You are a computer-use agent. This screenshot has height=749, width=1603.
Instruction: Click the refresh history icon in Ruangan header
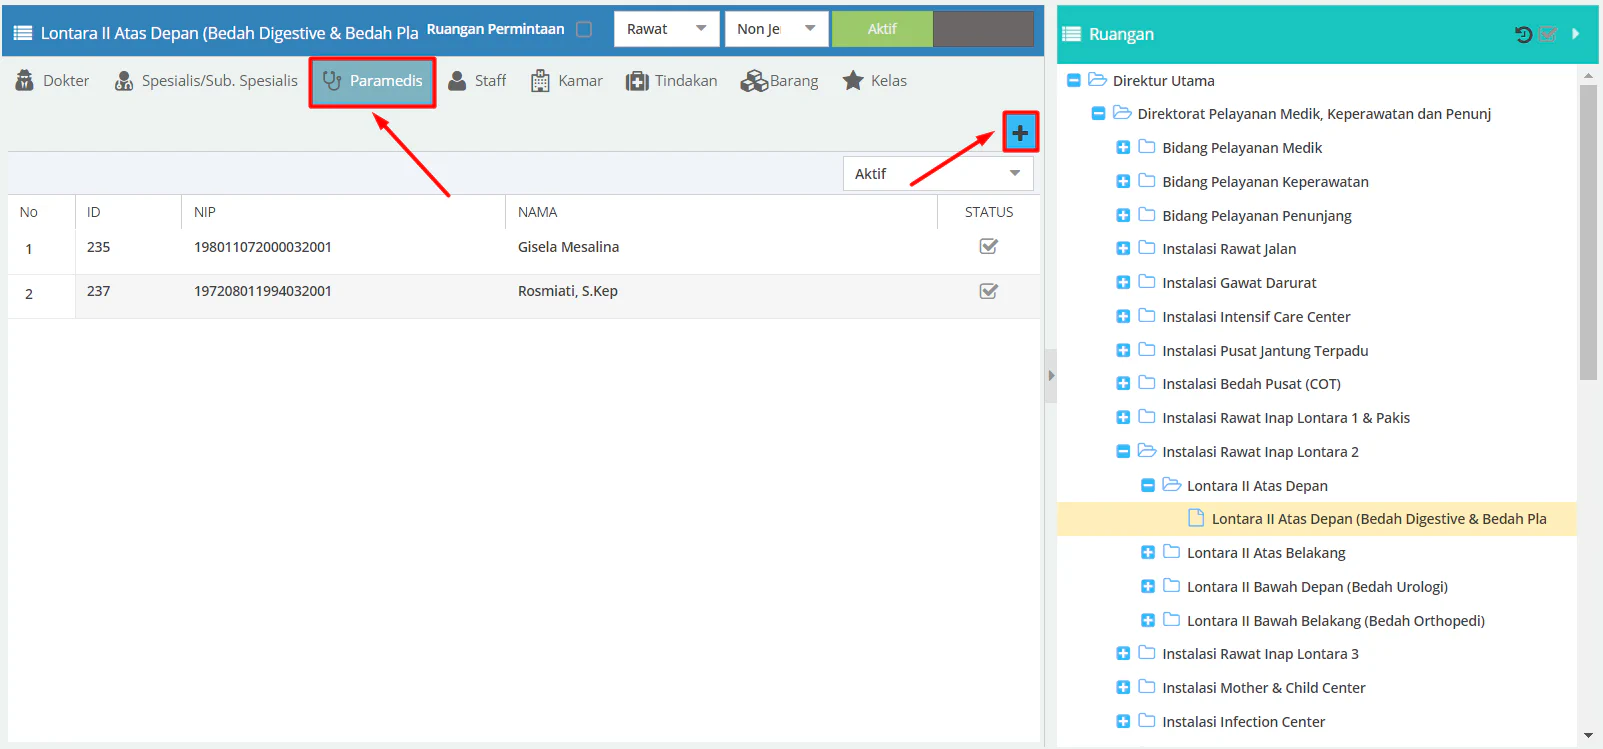pyautogui.click(x=1523, y=34)
